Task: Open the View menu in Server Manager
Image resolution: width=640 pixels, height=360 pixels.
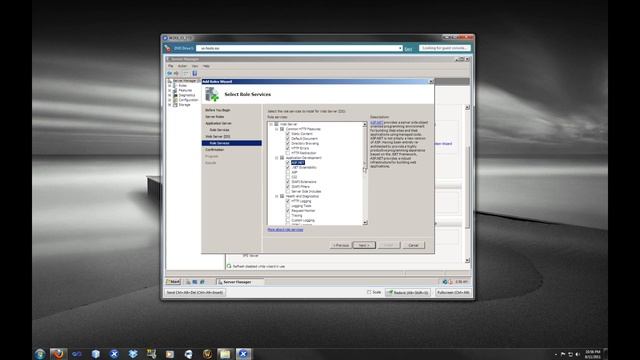Action: pos(195,66)
